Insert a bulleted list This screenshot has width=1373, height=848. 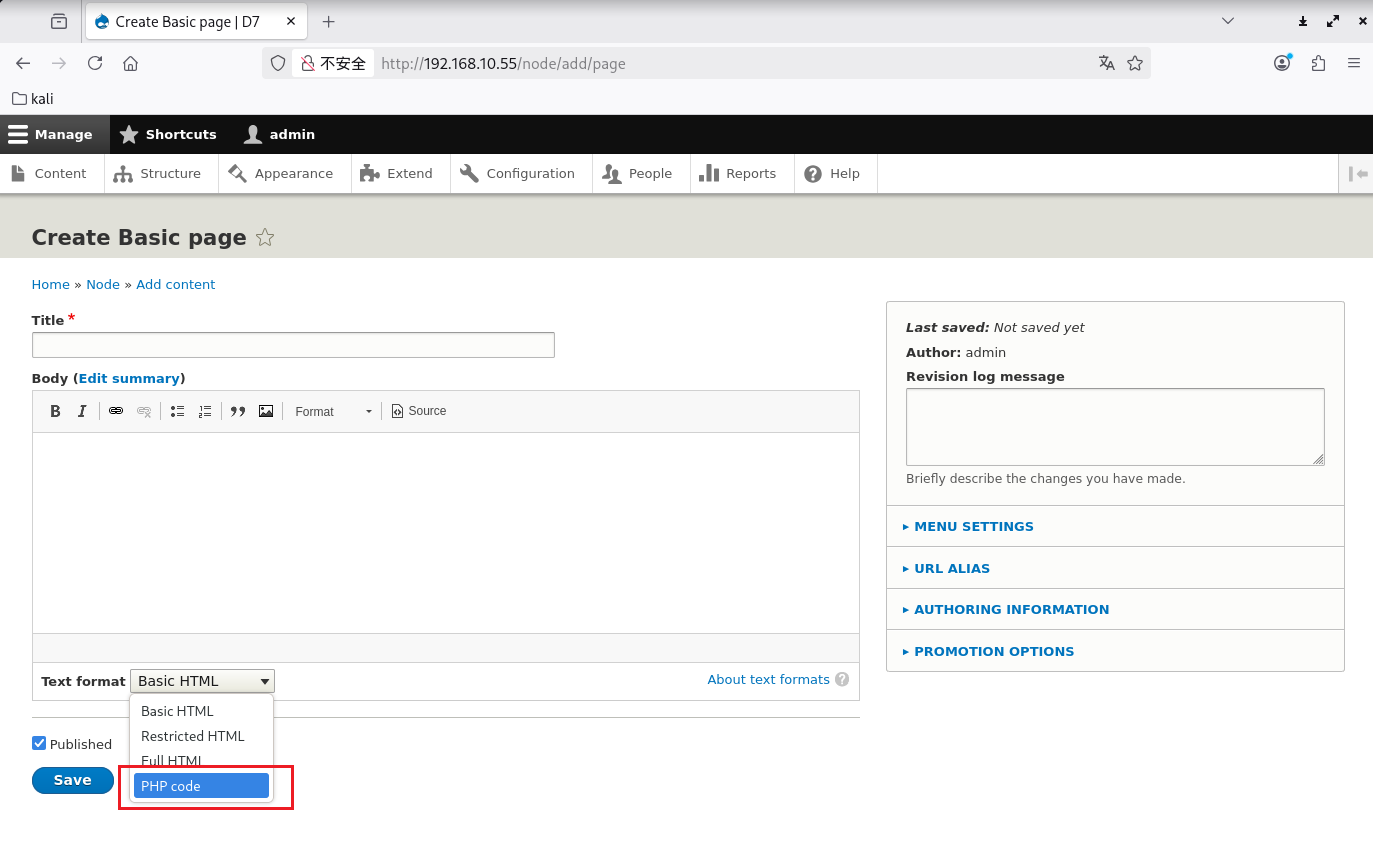177,411
